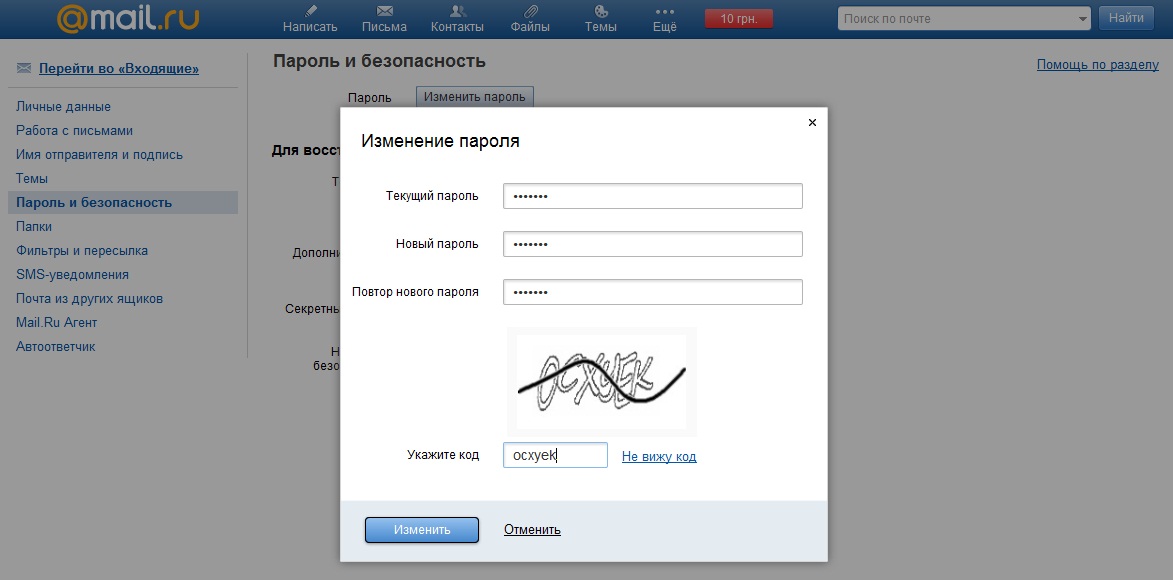Click the Найти search button

click(x=1126, y=19)
